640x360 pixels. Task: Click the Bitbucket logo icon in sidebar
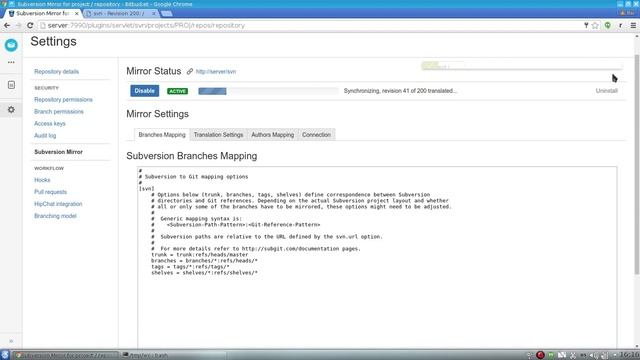[x=11, y=45]
